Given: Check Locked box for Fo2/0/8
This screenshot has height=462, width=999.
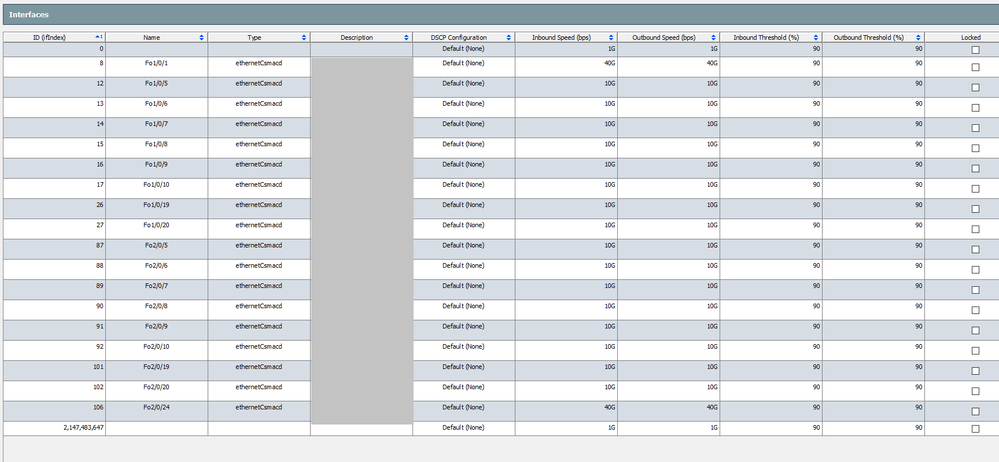Looking at the screenshot, I should point(975,310).
